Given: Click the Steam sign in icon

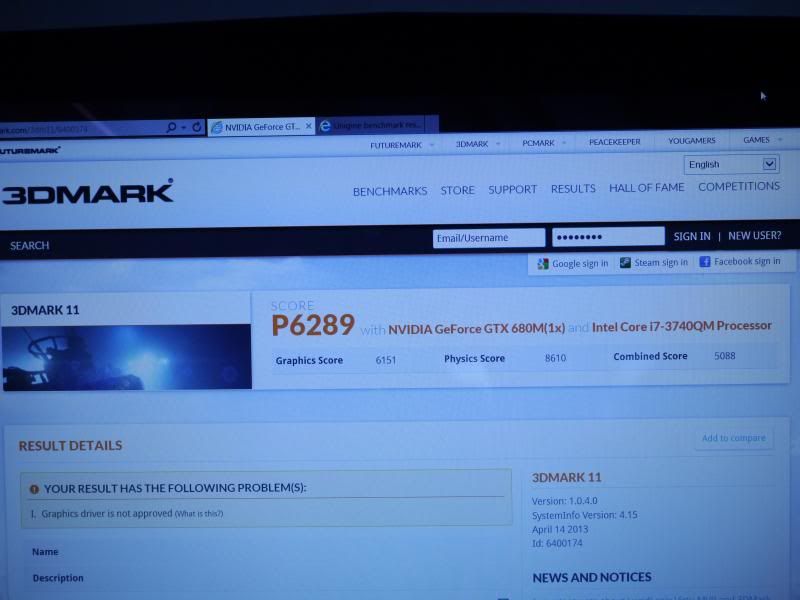Looking at the screenshot, I should [x=625, y=262].
